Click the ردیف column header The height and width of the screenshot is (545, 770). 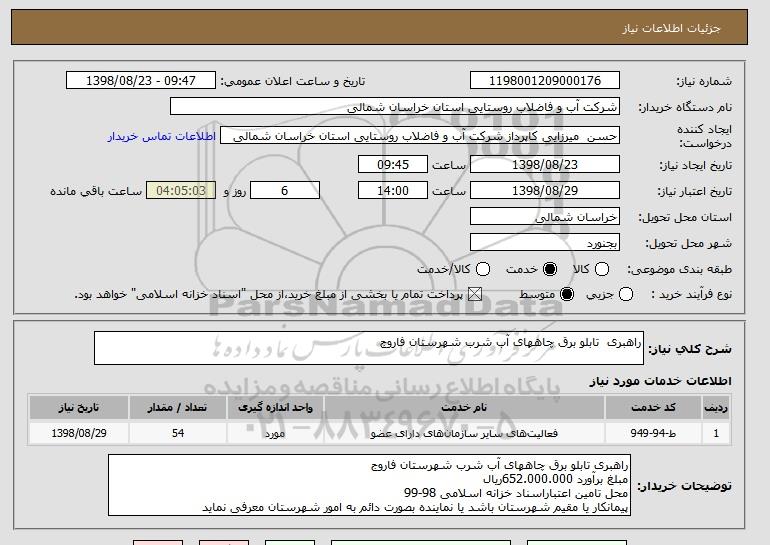[x=716, y=408]
